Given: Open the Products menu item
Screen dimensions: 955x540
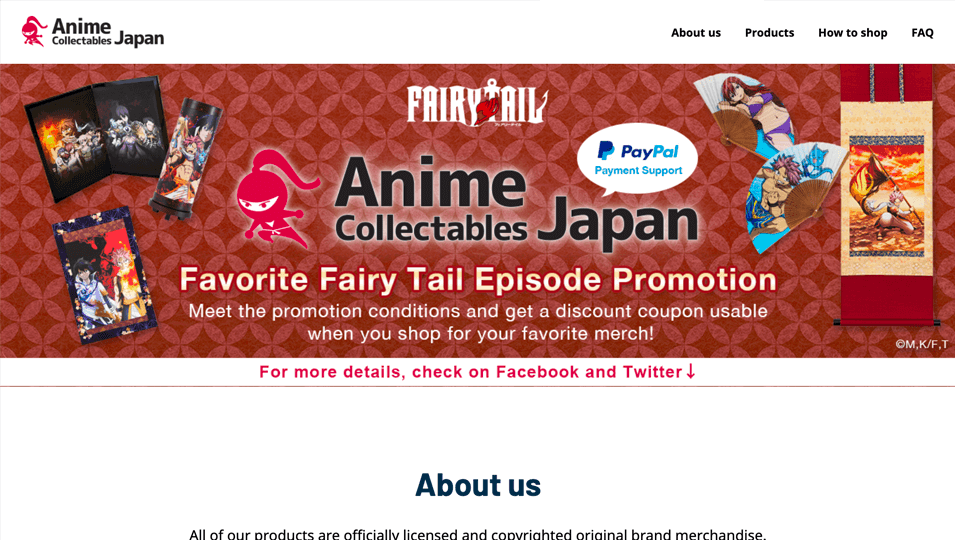Looking at the screenshot, I should click(x=769, y=33).
